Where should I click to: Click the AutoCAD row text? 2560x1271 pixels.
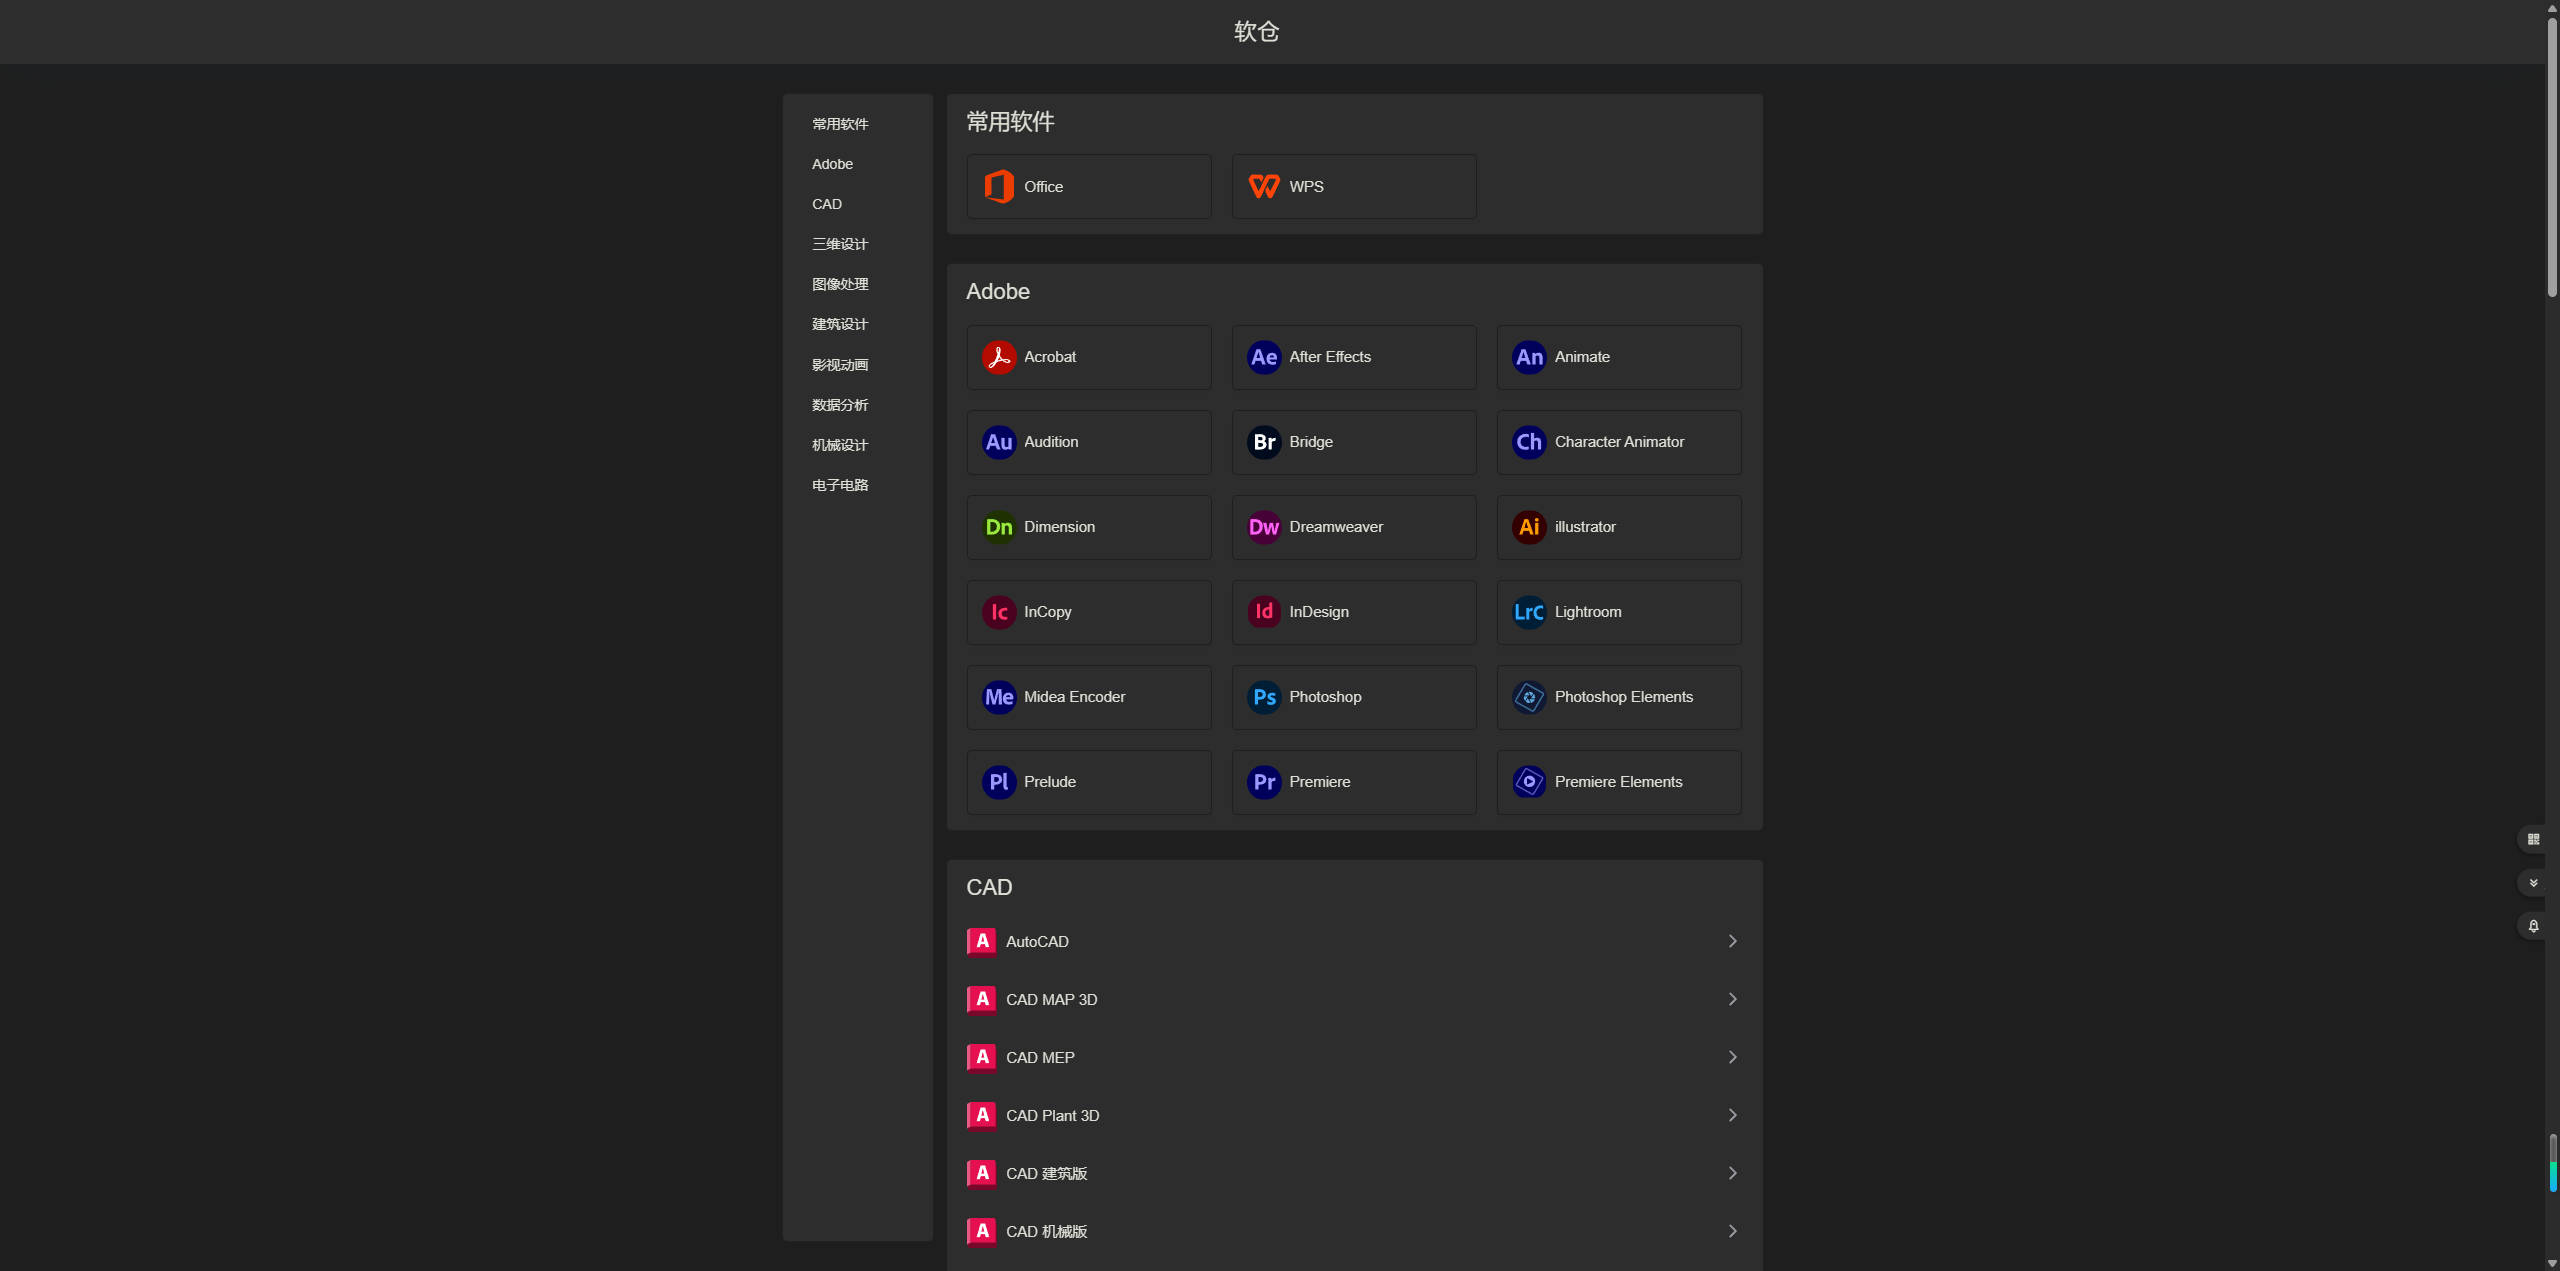point(1037,941)
